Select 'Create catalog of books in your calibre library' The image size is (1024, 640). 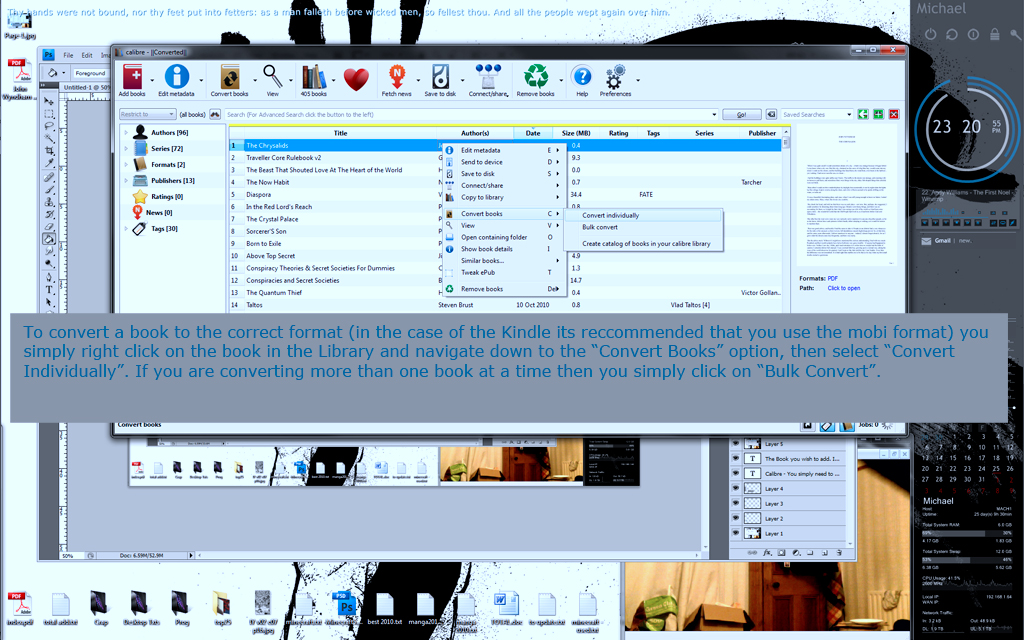644,244
